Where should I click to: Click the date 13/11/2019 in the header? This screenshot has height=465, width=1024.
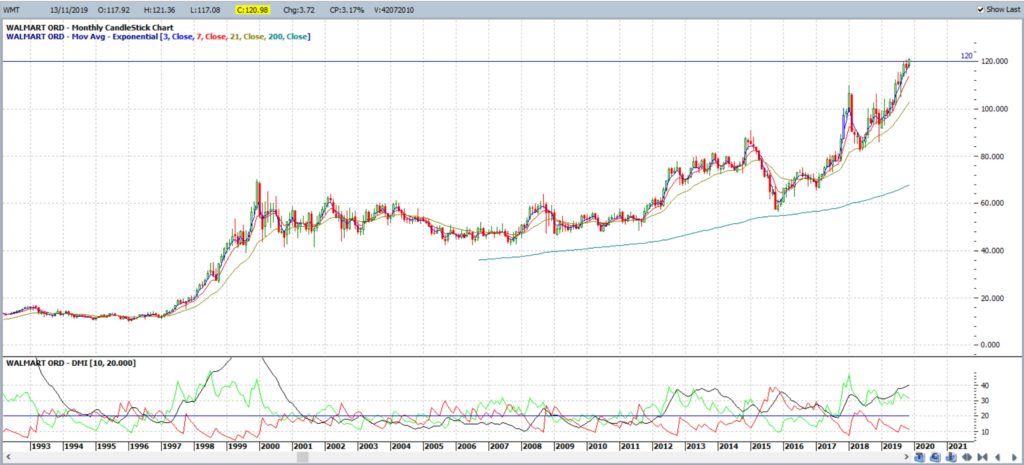(69, 10)
